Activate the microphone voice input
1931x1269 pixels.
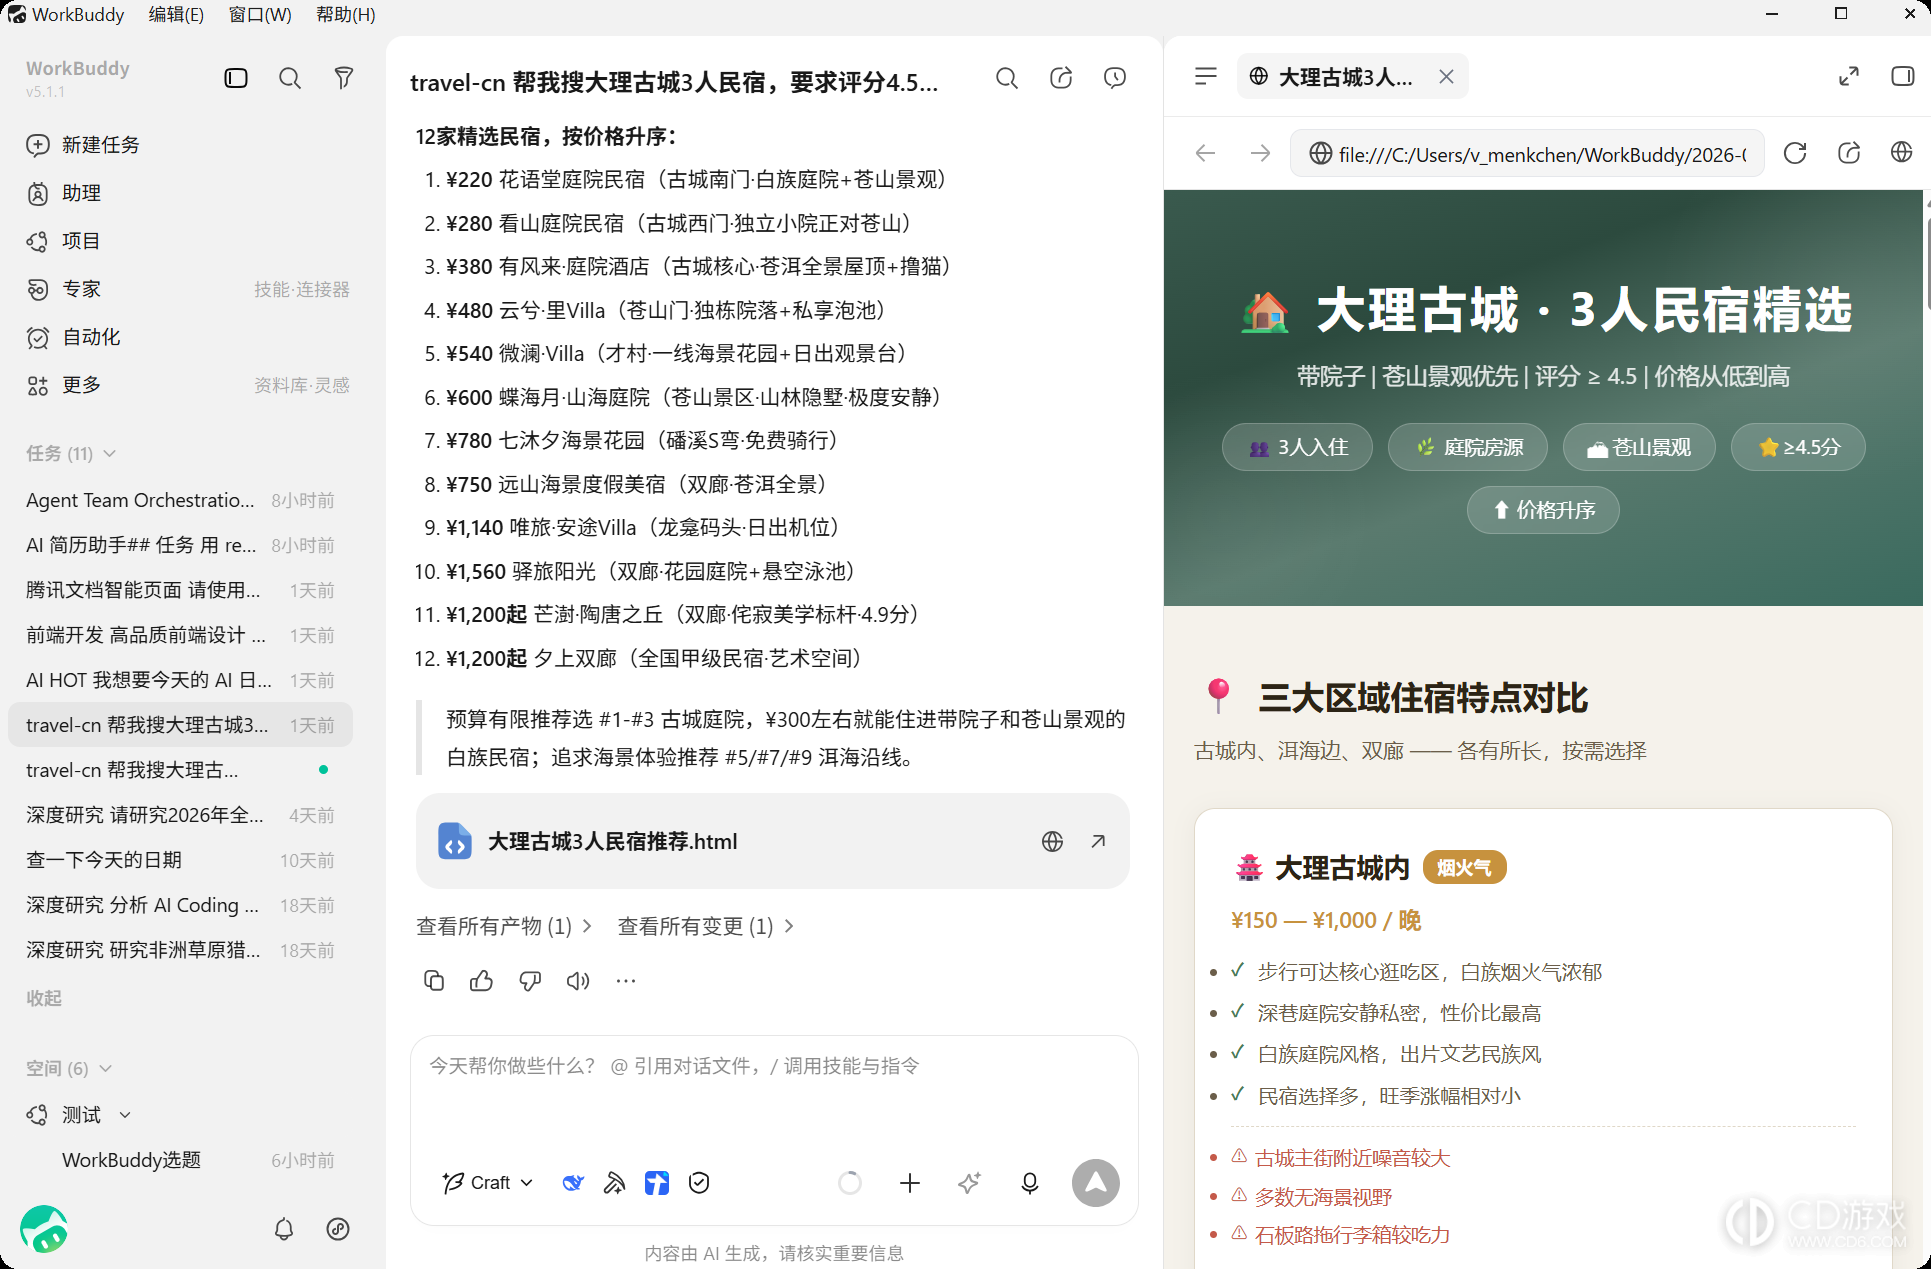click(x=1030, y=1183)
